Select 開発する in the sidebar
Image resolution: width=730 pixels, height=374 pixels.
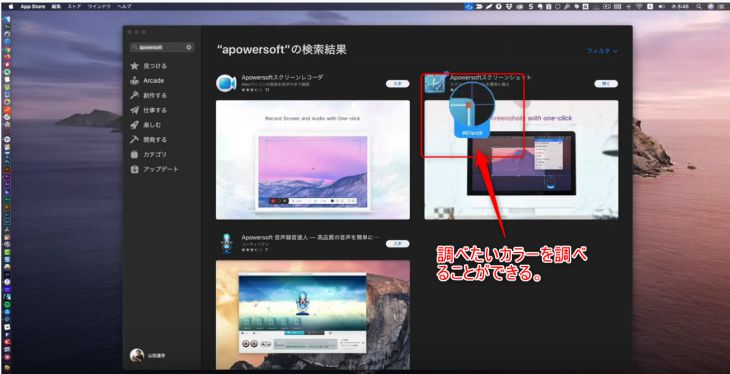tap(149, 139)
